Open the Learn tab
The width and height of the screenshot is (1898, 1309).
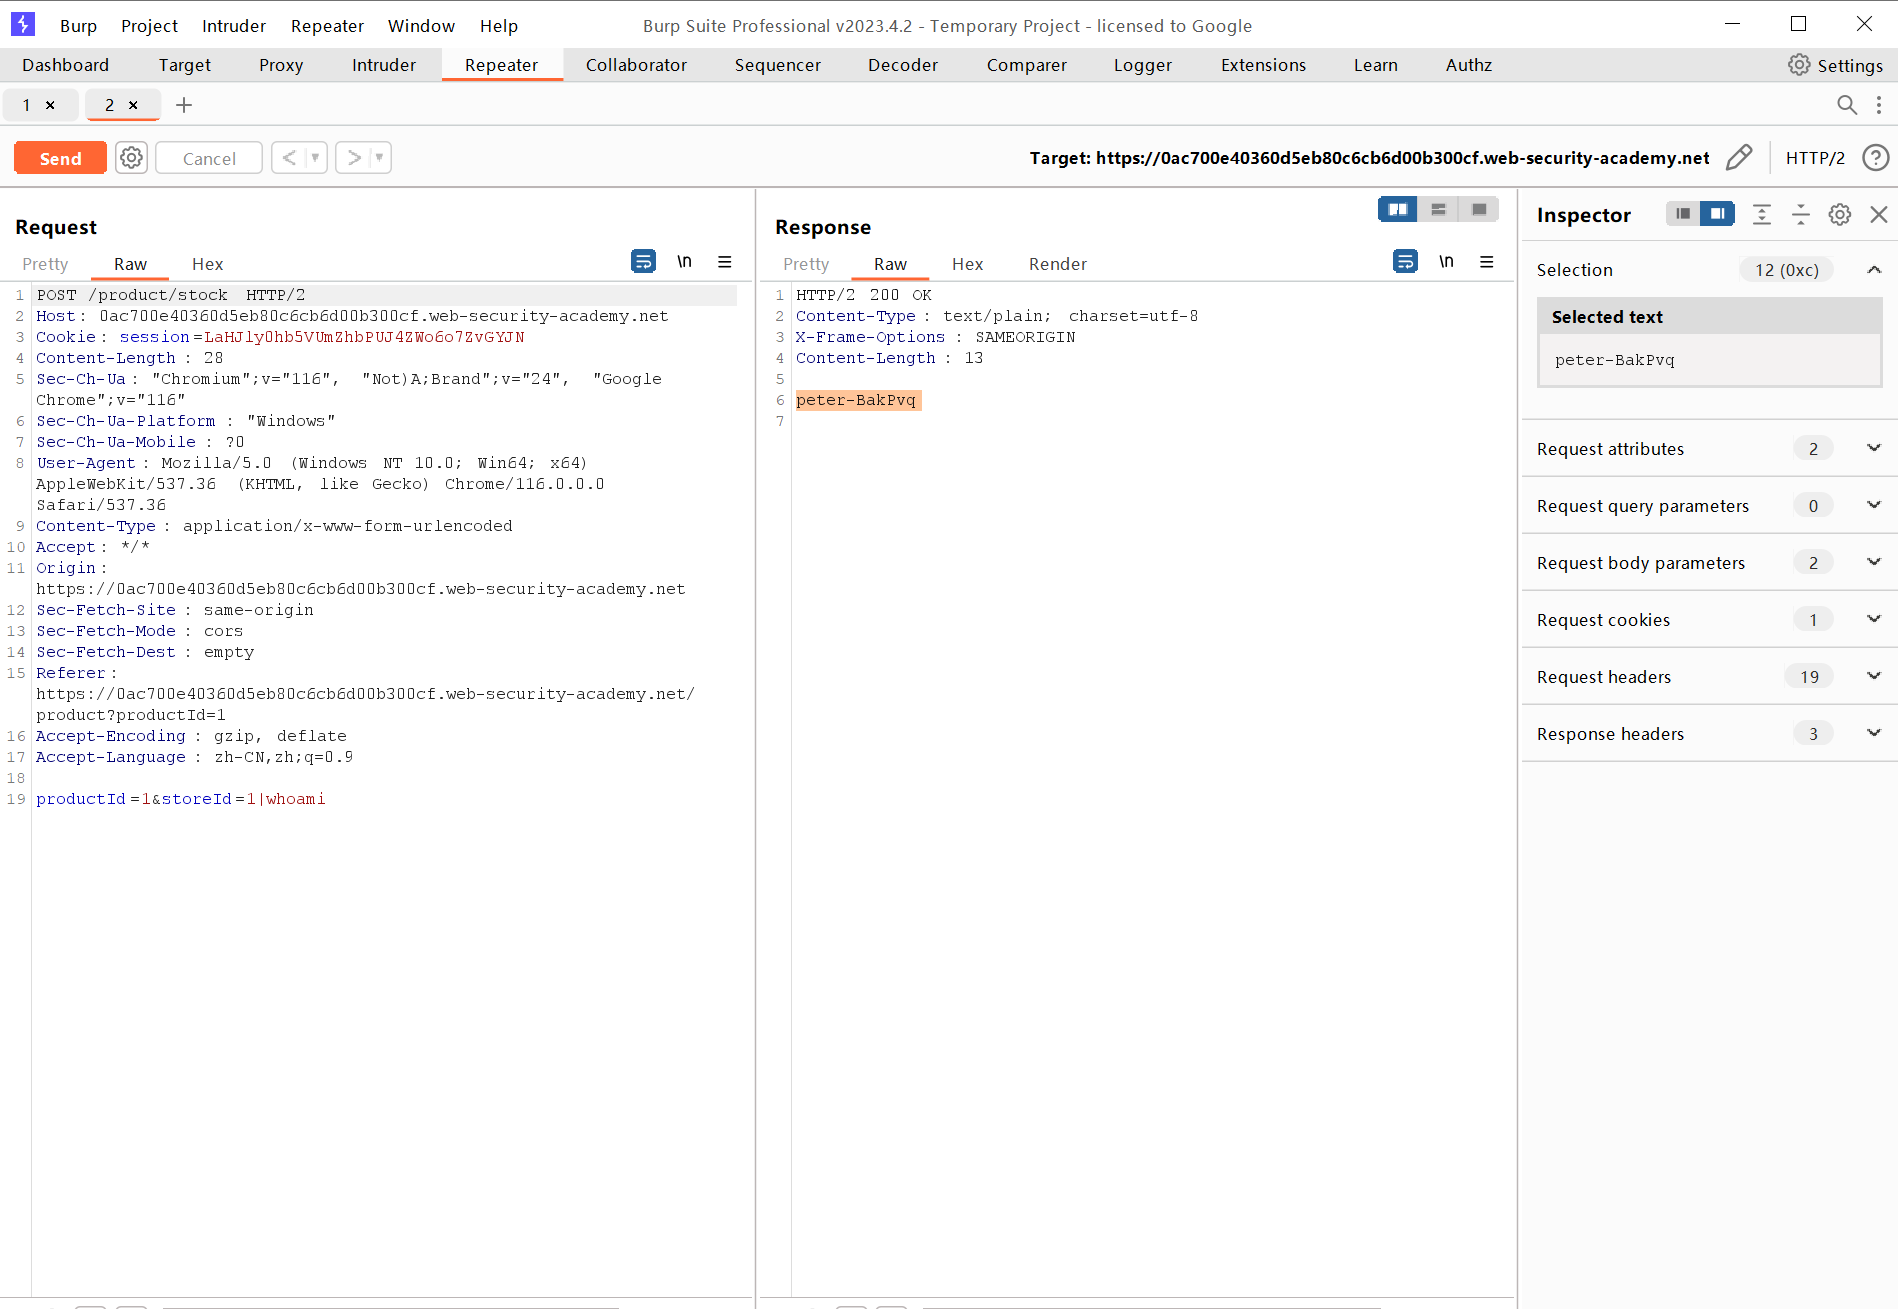tap(1375, 65)
